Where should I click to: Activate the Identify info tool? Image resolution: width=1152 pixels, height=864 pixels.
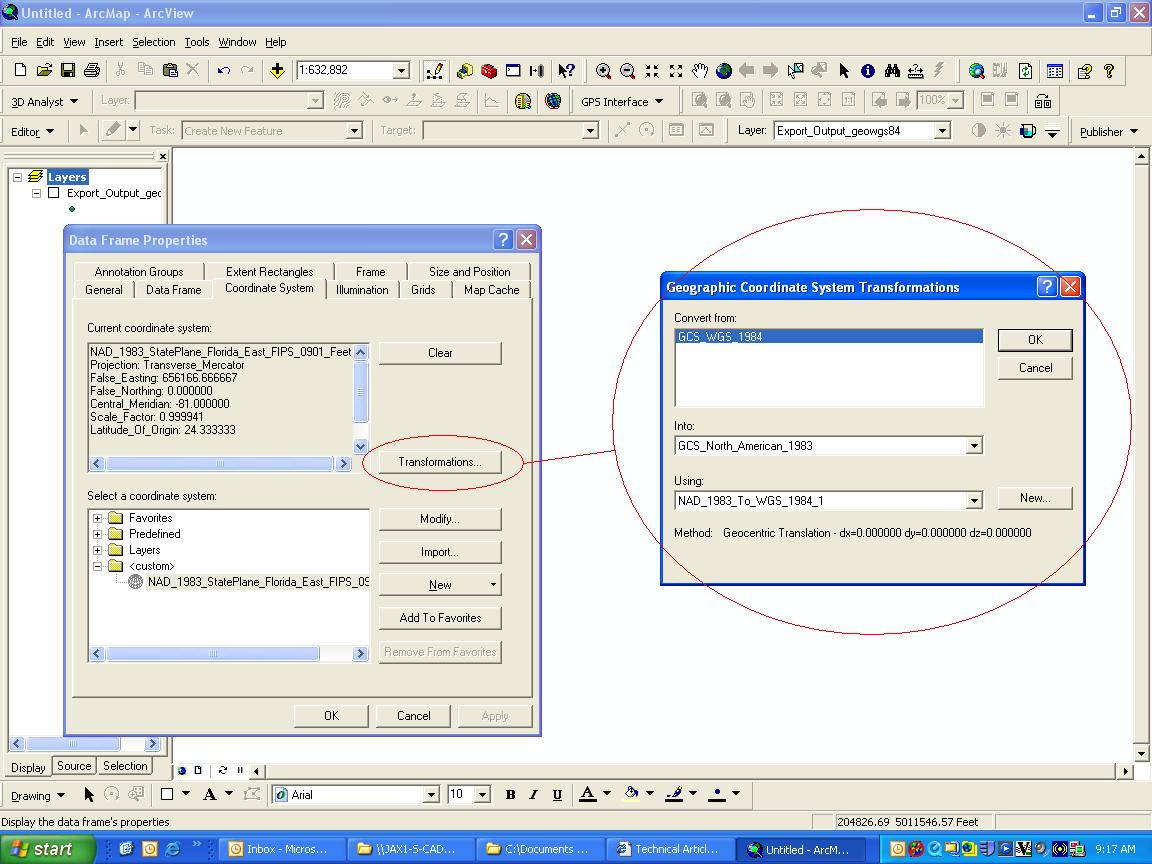pyautogui.click(x=868, y=71)
